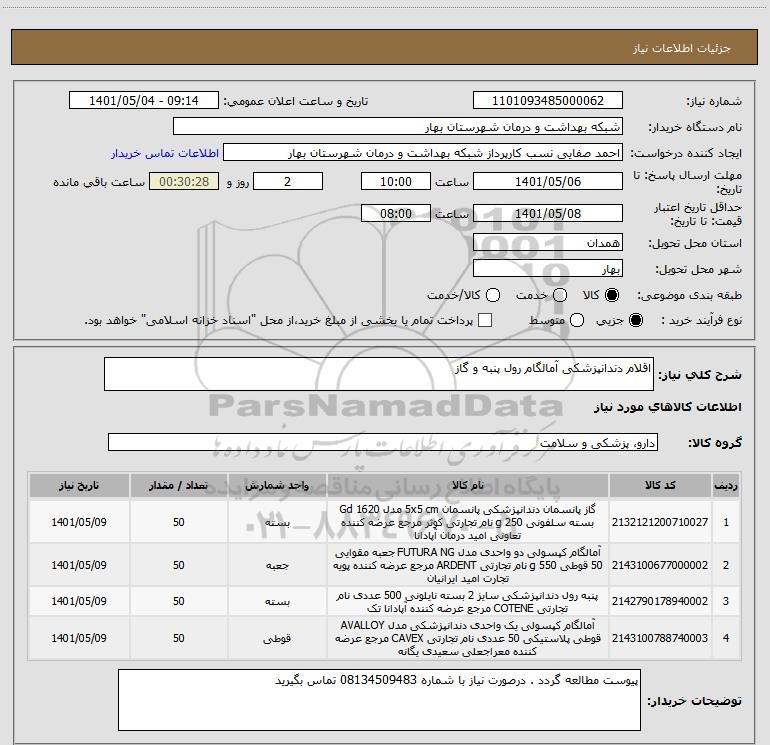Click the کد کالا column header
The width and height of the screenshot is (770, 745).
660,485
